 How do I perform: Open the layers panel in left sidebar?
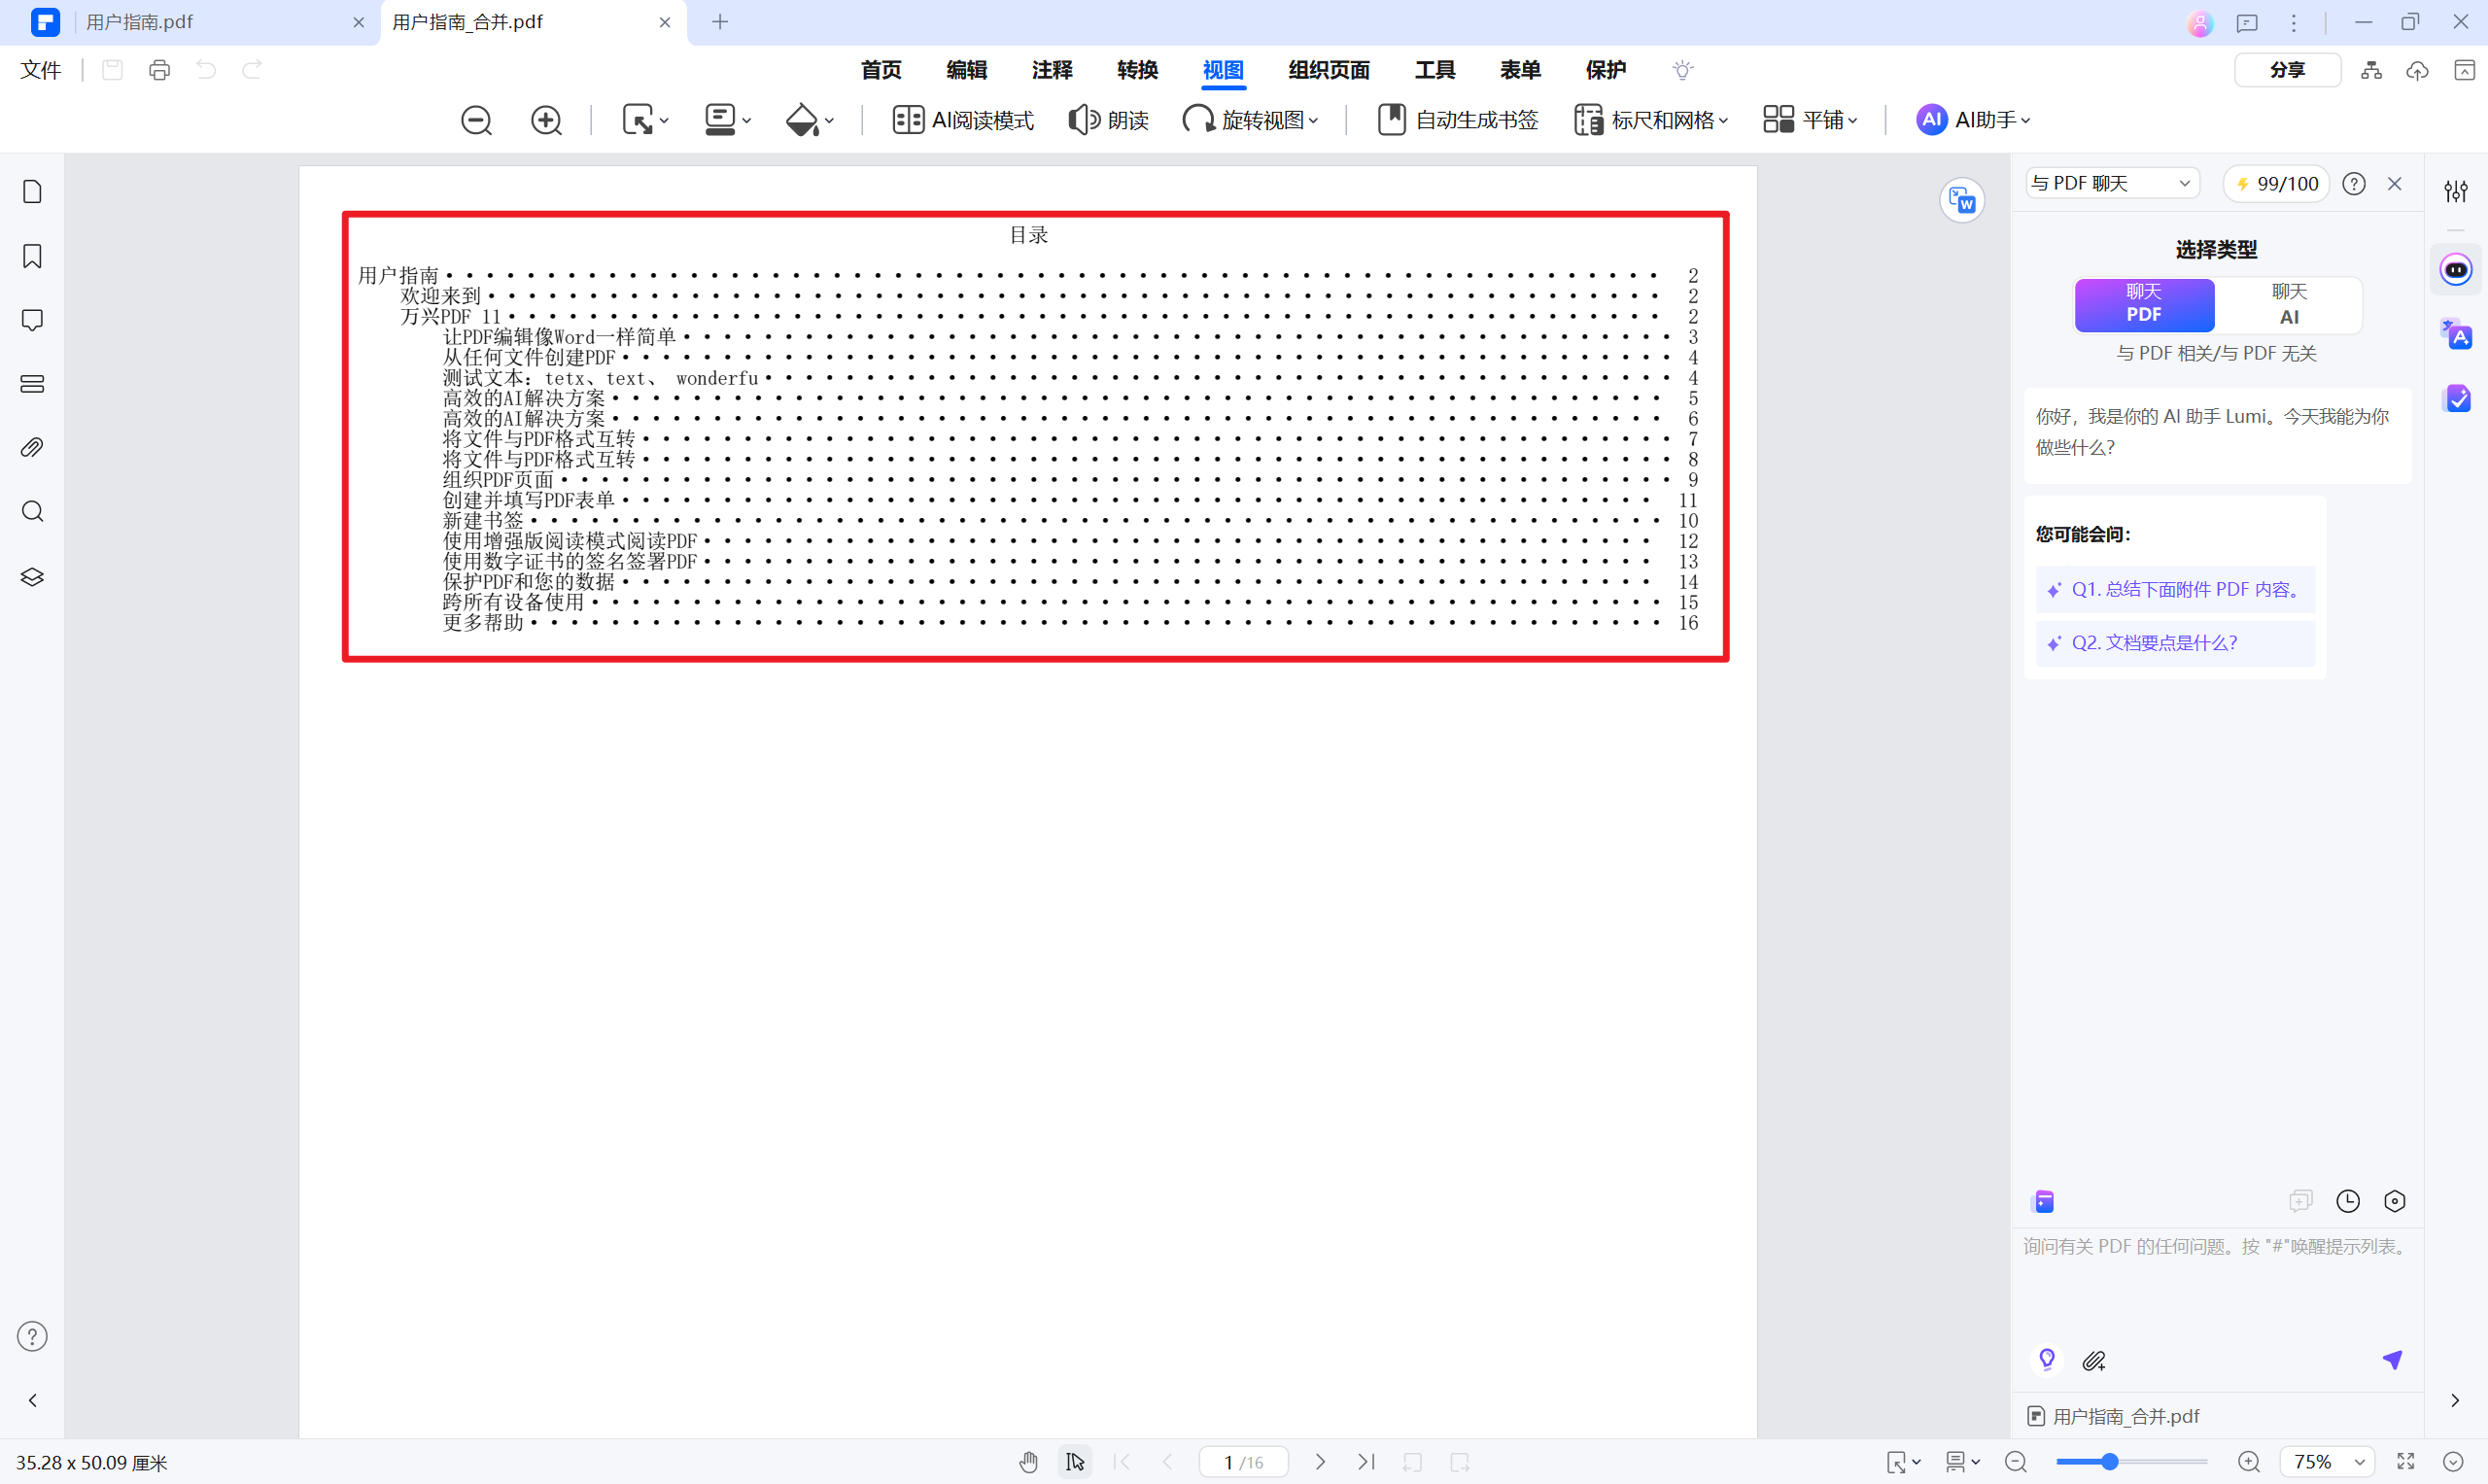click(32, 577)
